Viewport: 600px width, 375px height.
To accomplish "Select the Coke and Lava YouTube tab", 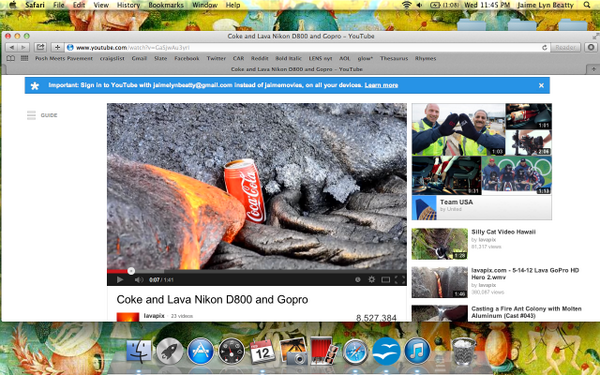I will 297,69.
